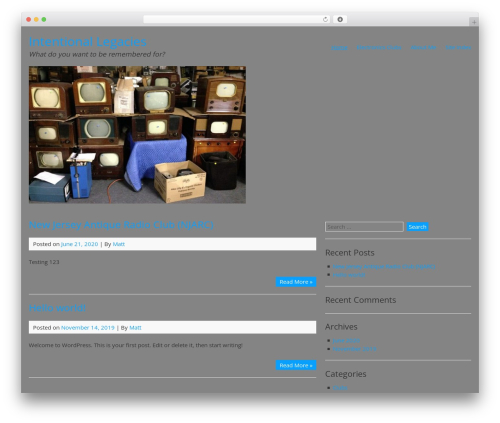Click the 'Recent Posts' sidebar heading
The width and height of the screenshot is (500, 423).
tap(350, 253)
